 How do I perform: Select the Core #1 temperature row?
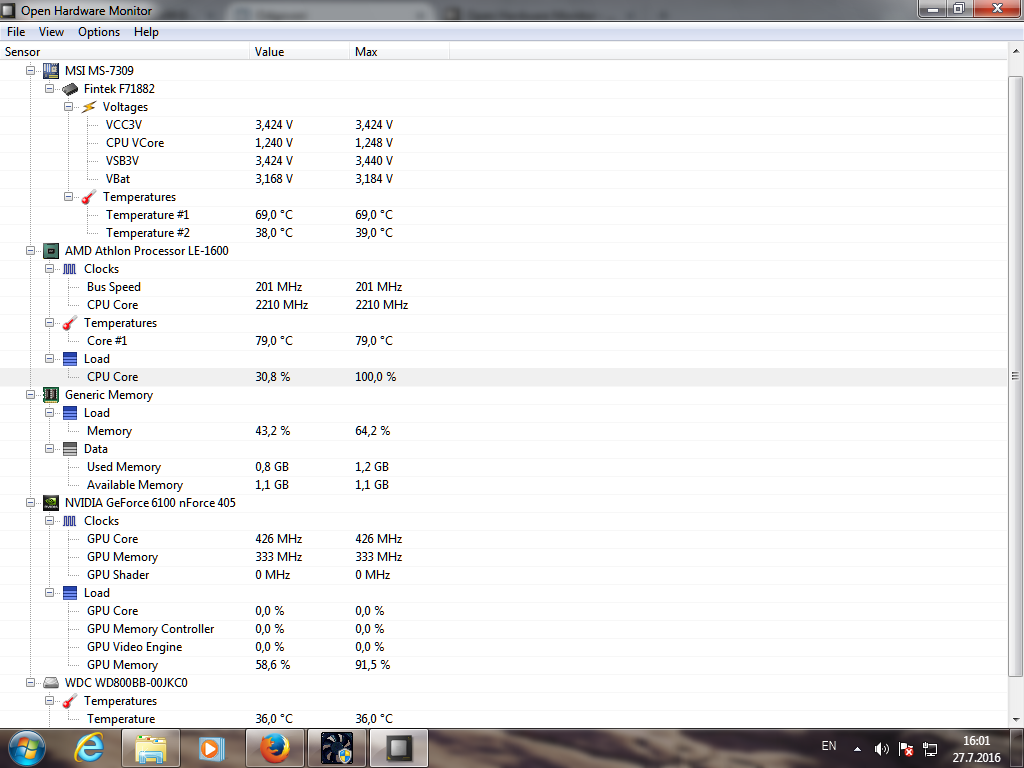point(503,341)
